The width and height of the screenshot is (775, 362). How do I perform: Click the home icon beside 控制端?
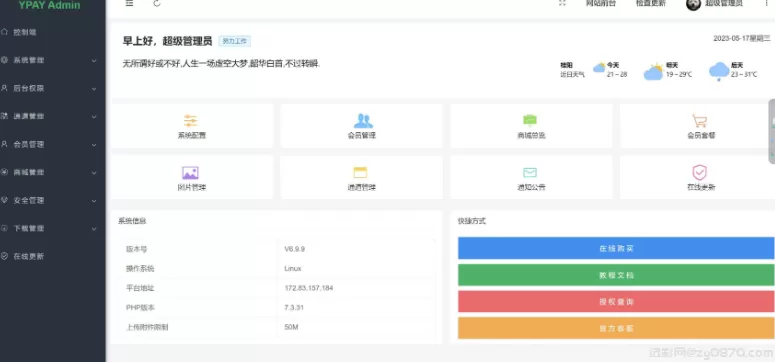click(4, 32)
